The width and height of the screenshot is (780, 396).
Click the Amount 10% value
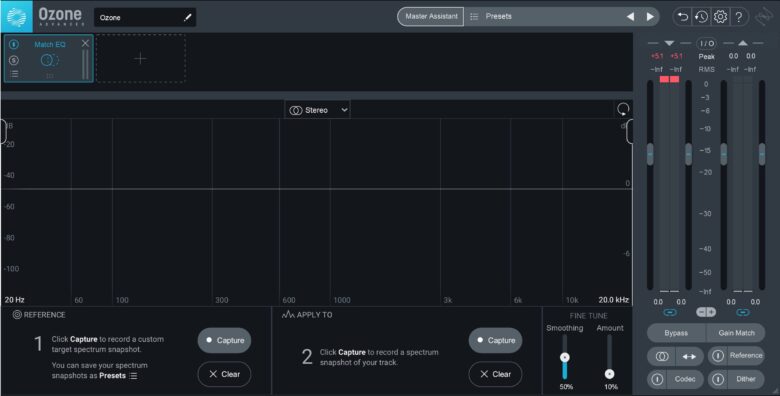[610, 387]
